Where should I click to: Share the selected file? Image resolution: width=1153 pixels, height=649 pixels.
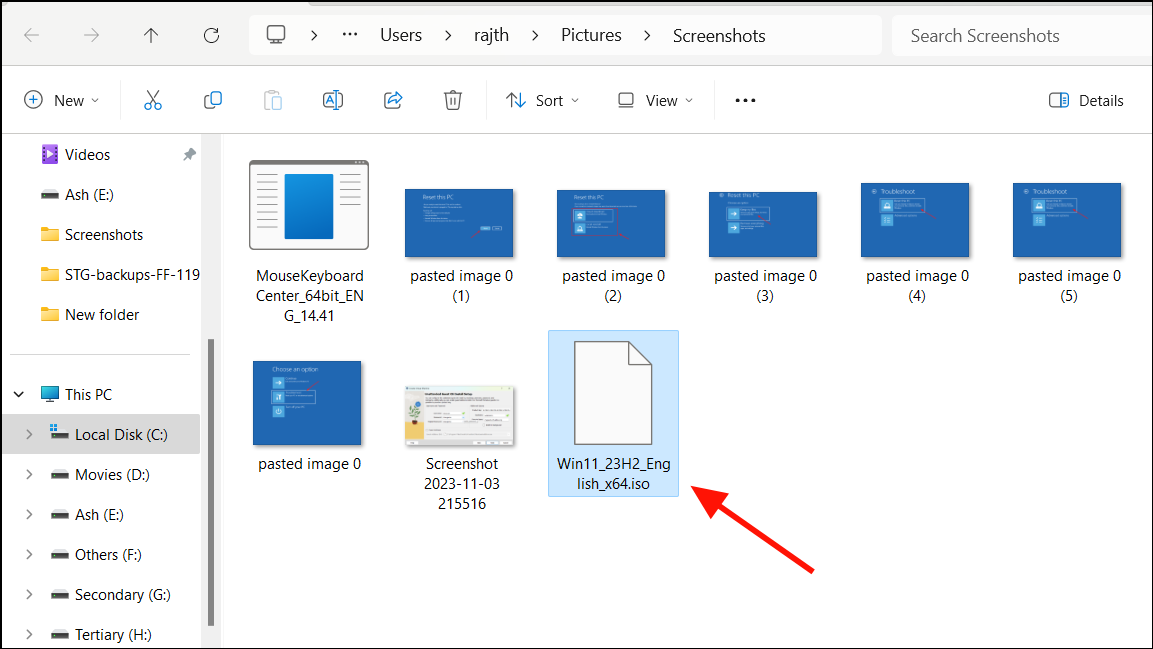tap(393, 101)
